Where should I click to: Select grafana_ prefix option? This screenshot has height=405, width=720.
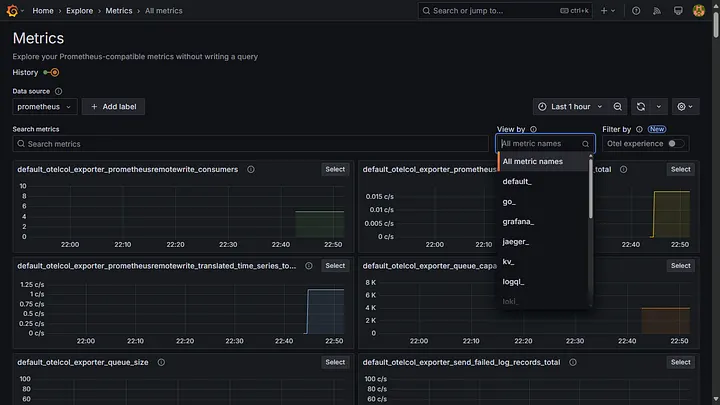[543, 221]
